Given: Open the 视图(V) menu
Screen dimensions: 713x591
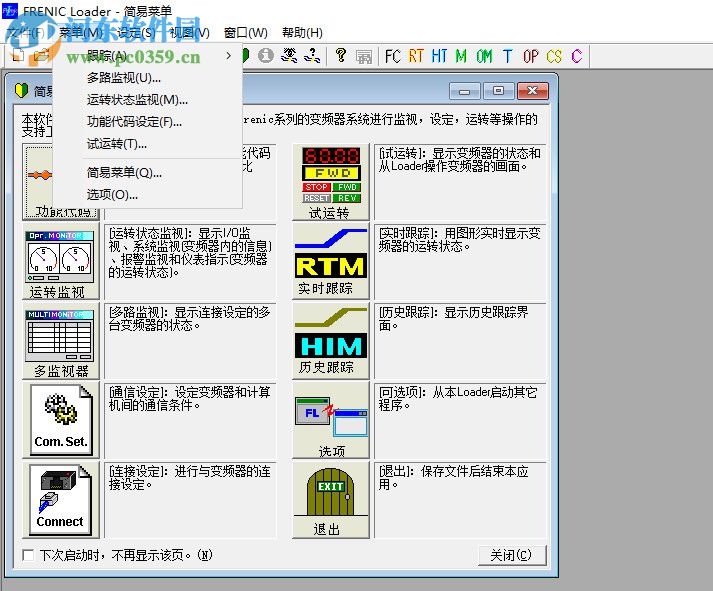Looking at the screenshot, I should point(189,33).
